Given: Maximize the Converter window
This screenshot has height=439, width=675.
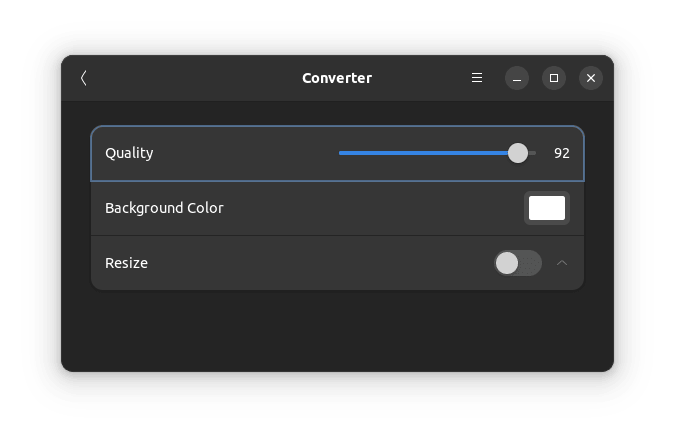Looking at the screenshot, I should click(x=553, y=78).
